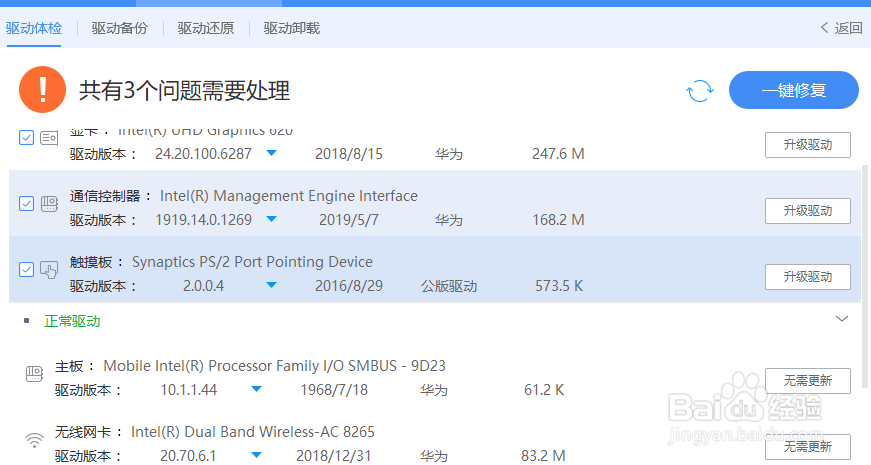This screenshot has width=871, height=465.
Task: Click the back arrow beside 返回
Action: [825, 28]
